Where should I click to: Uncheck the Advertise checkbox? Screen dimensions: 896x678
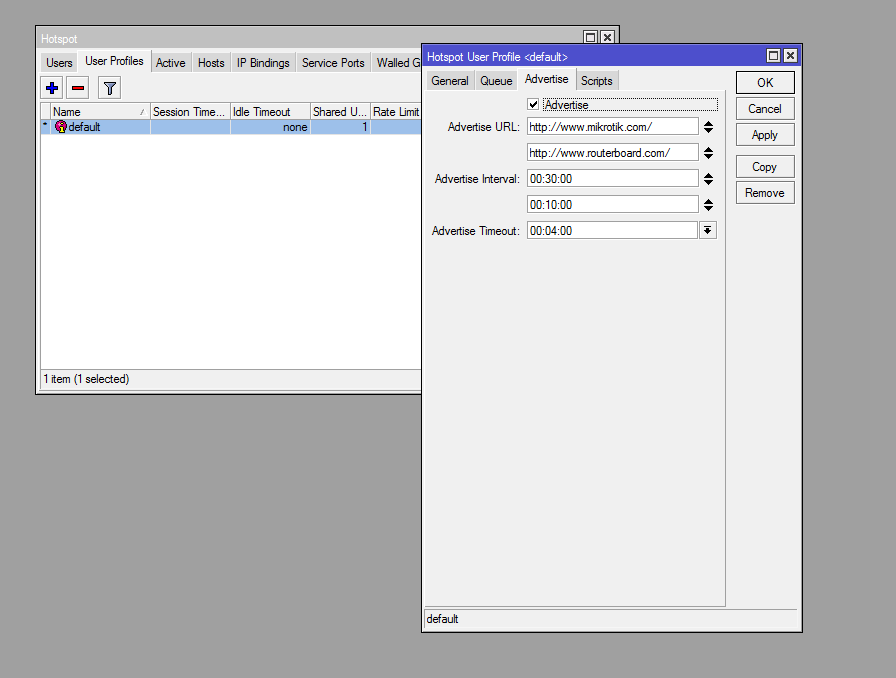(533, 105)
